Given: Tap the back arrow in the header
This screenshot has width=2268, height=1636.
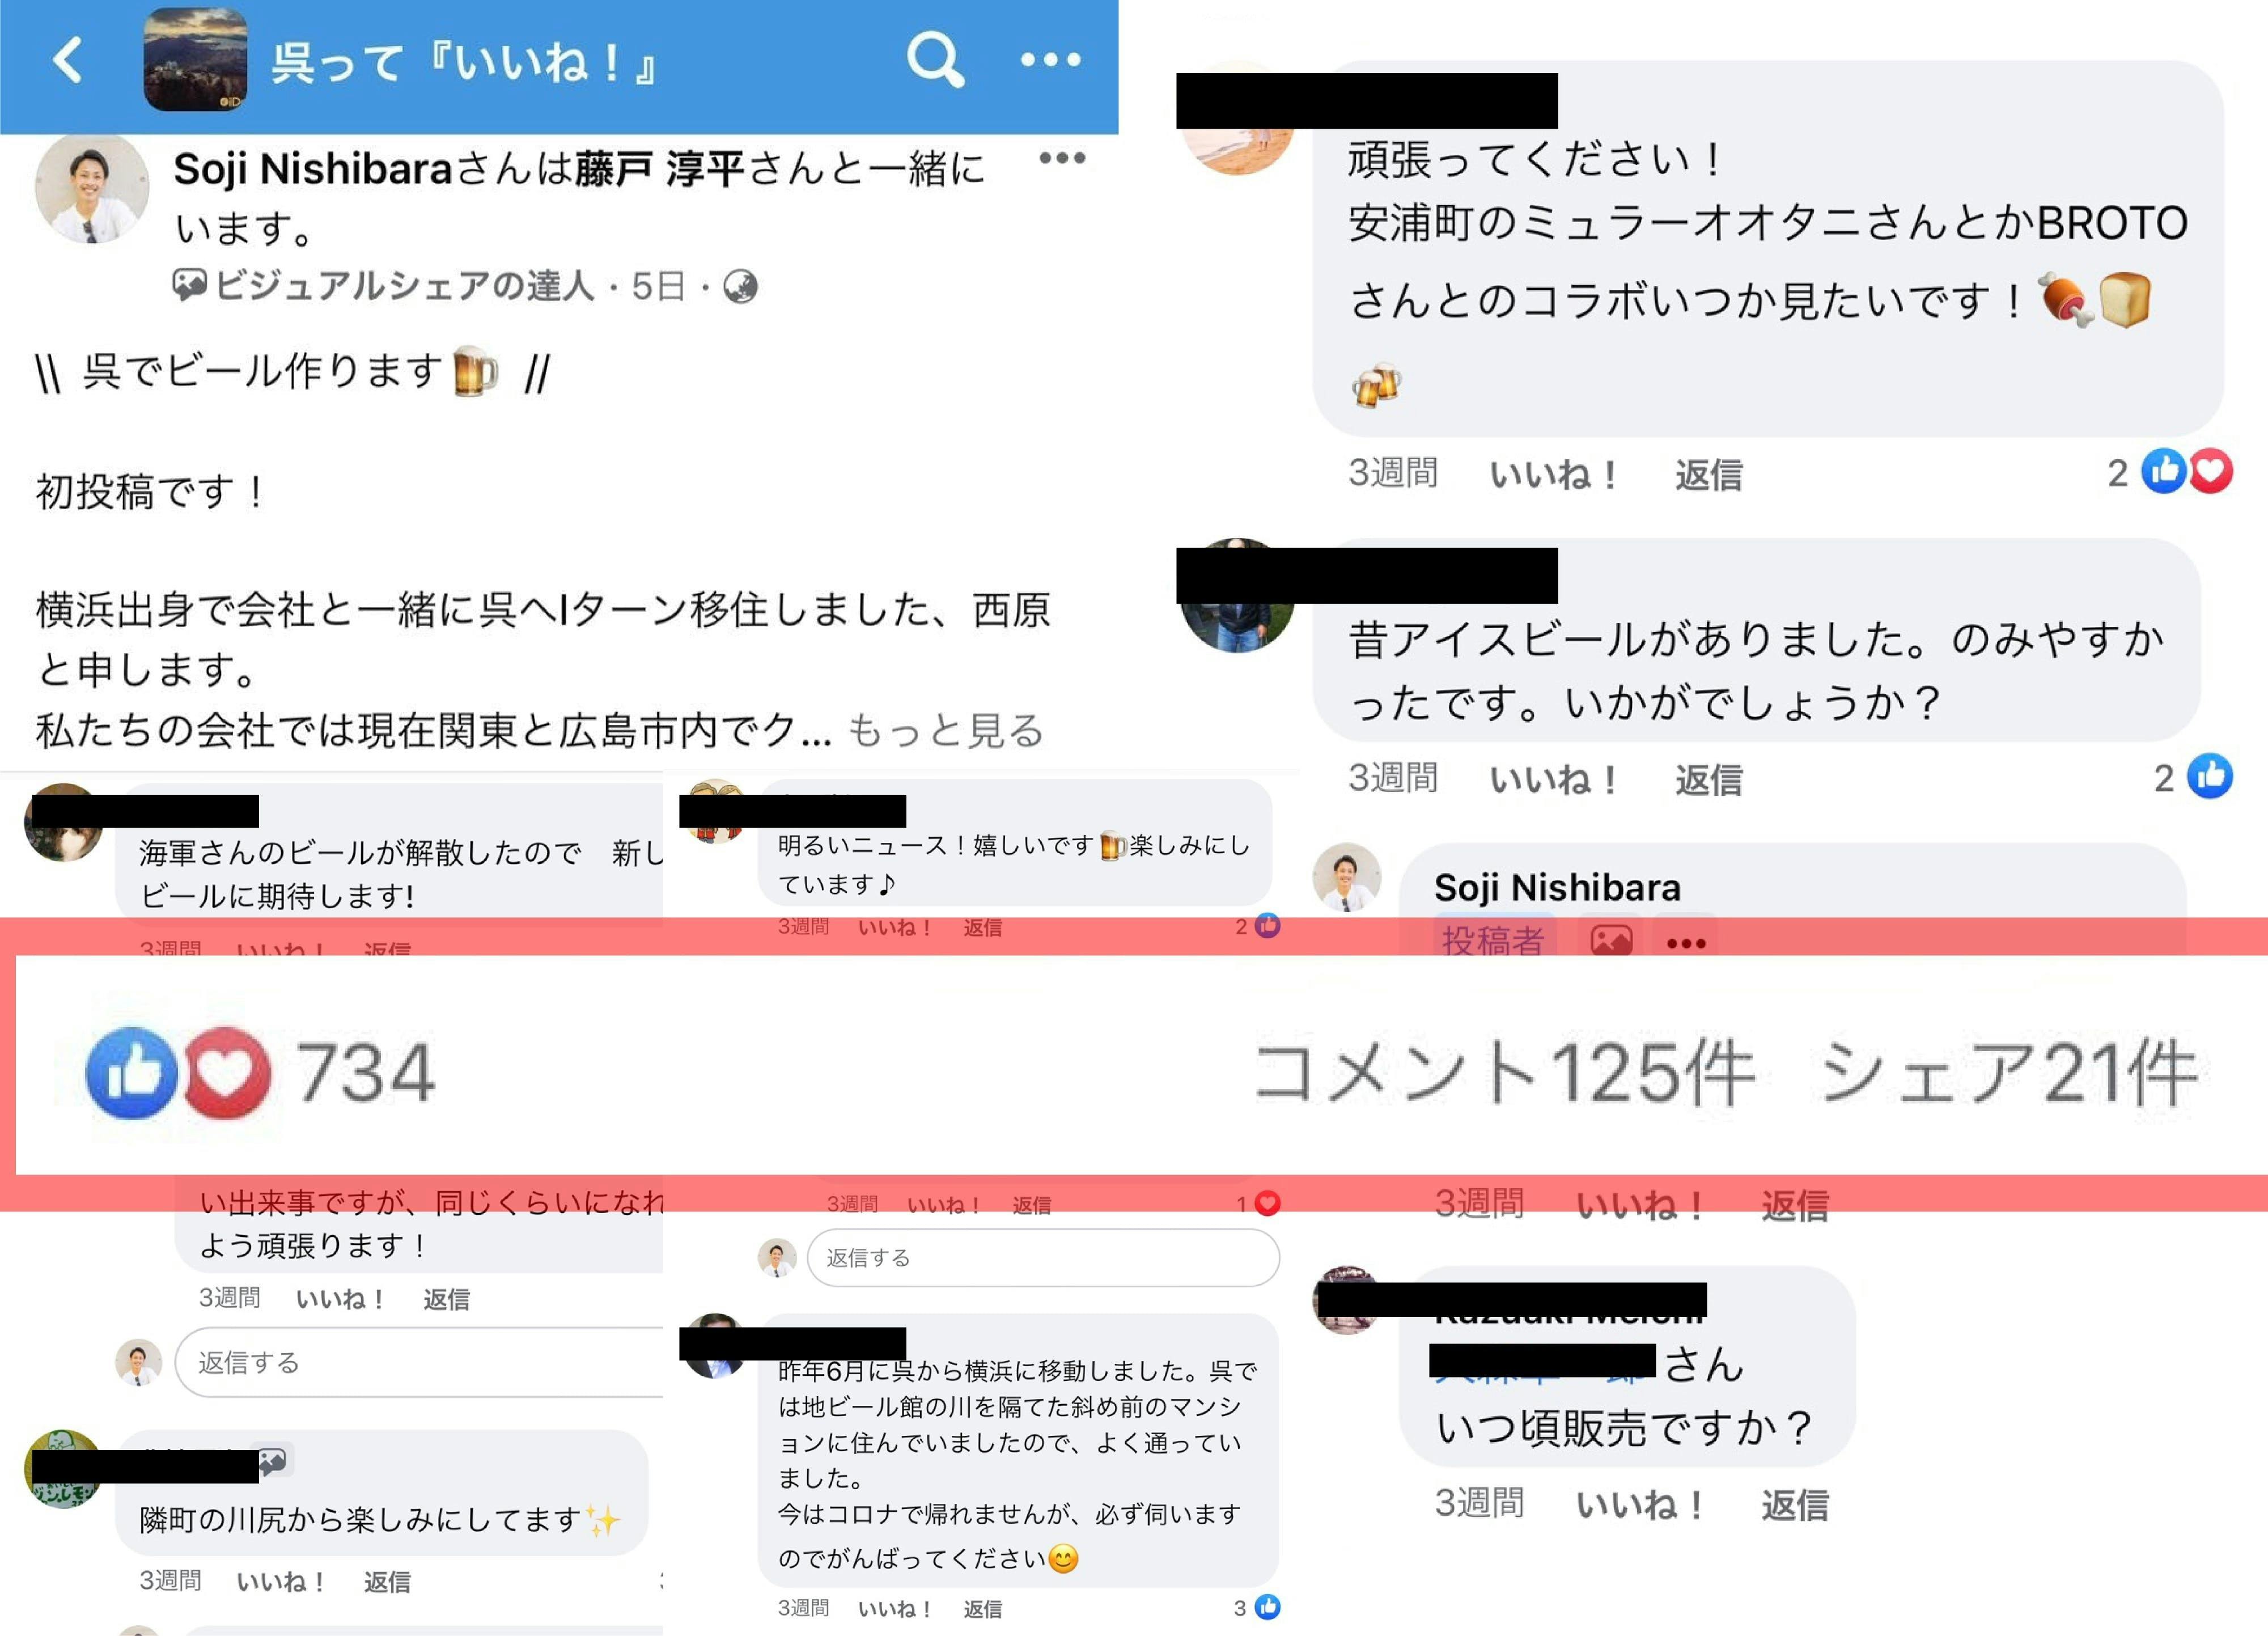Looking at the screenshot, I should click(x=67, y=60).
